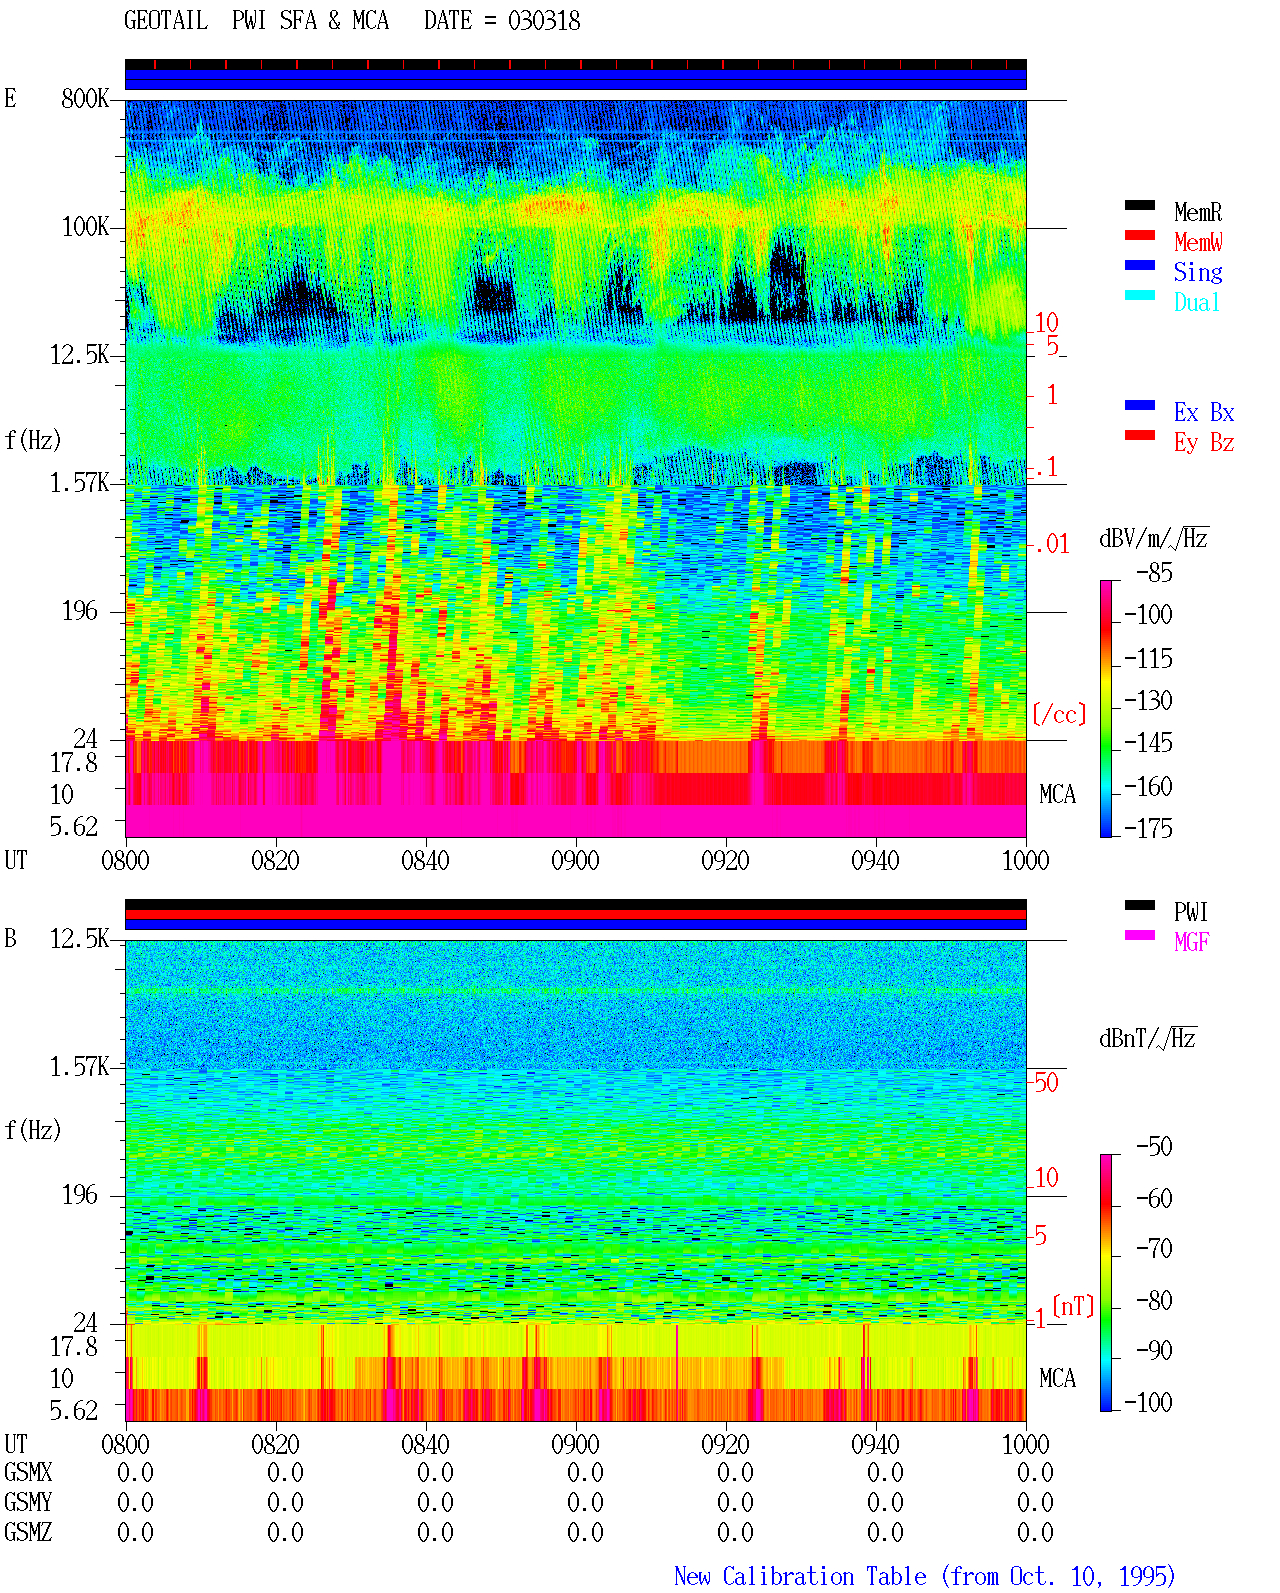
Task: Click the 1.57K frequency label on B panel
Action: (79, 1067)
